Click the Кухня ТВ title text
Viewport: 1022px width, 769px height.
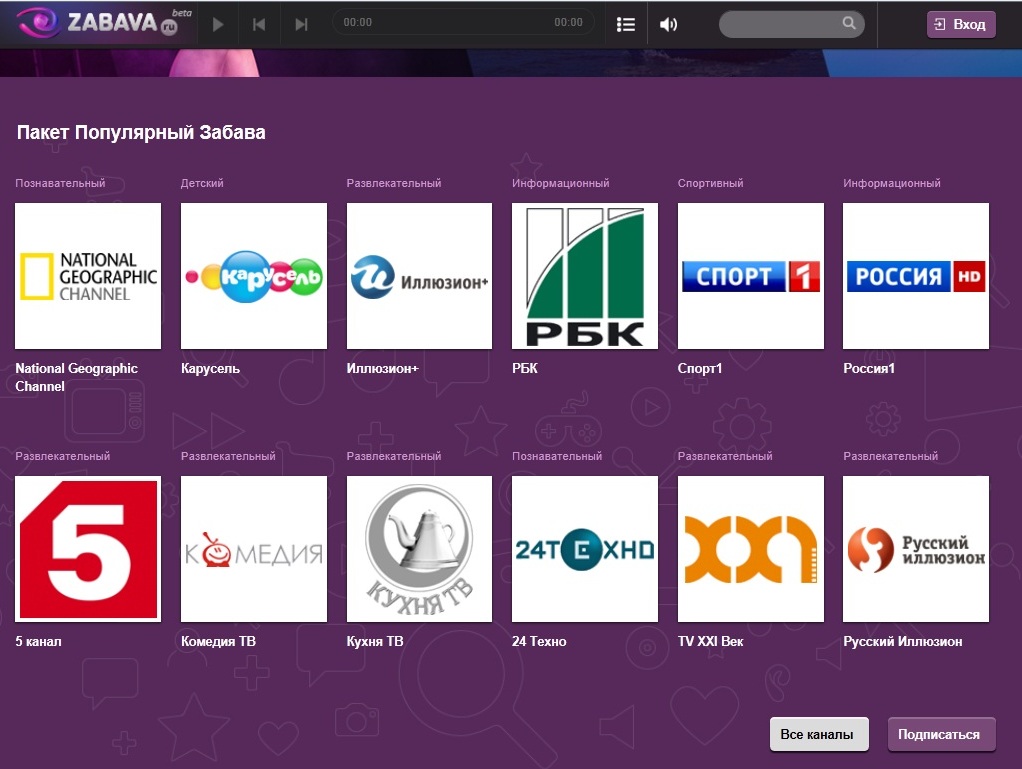pyautogui.click(x=375, y=642)
